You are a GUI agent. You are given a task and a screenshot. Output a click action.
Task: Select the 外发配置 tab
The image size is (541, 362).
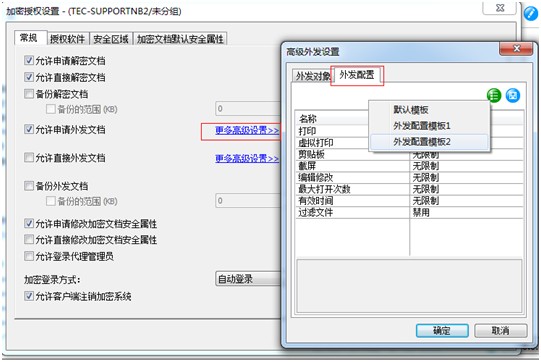pyautogui.click(x=357, y=75)
